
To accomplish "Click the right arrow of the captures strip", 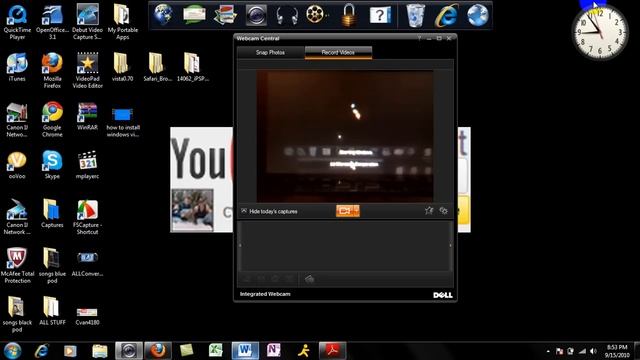I will [451, 245].
